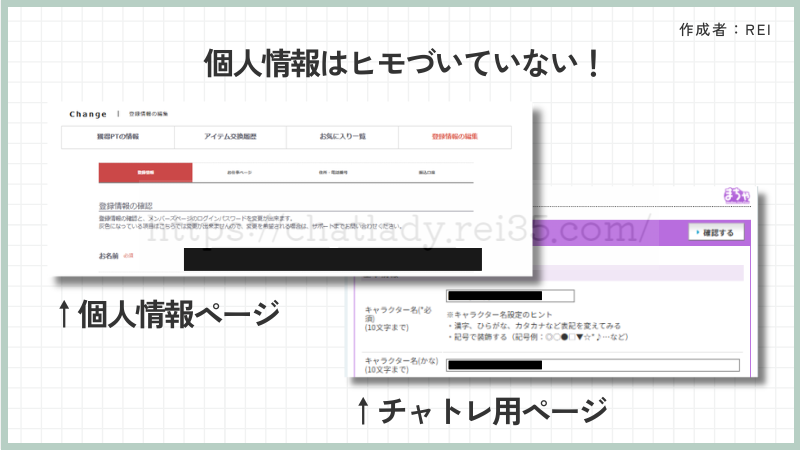800x450 pixels.
Task: Select the red 登録情報の編集 tab
Action: pos(455,137)
